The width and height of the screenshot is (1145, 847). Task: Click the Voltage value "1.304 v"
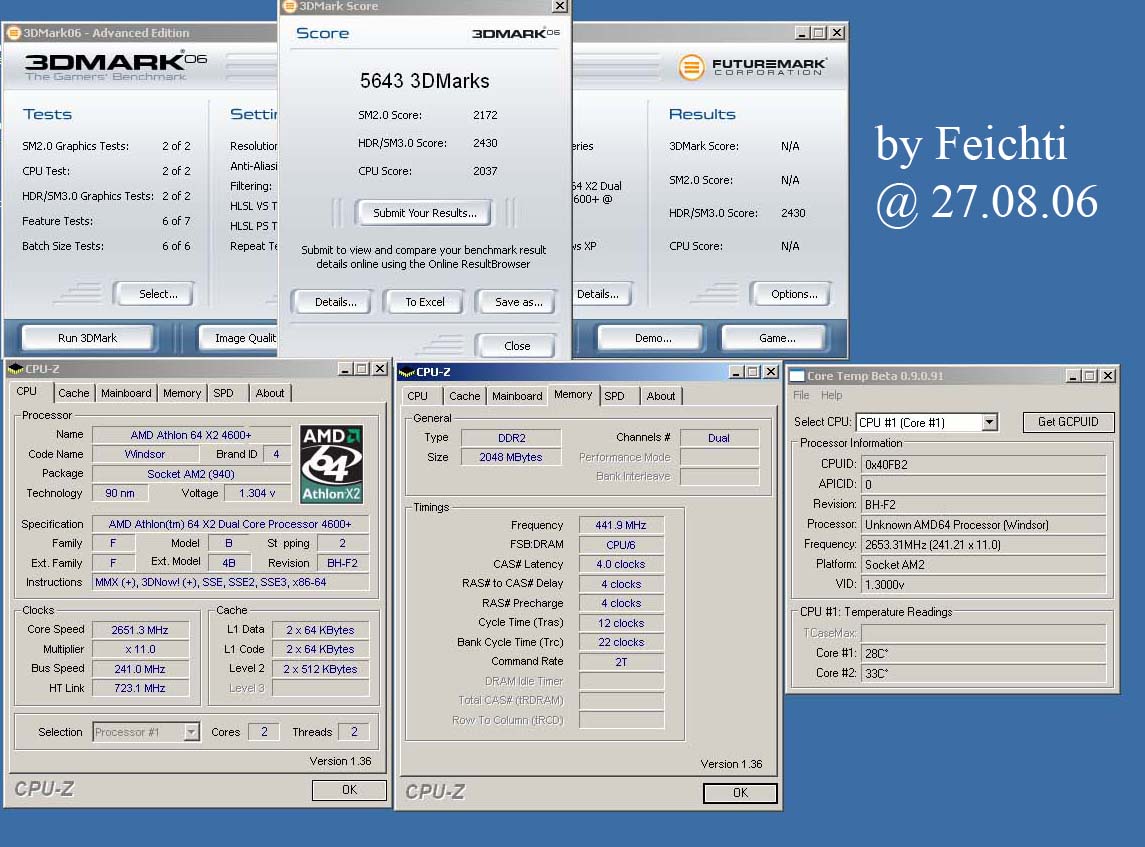(x=257, y=494)
